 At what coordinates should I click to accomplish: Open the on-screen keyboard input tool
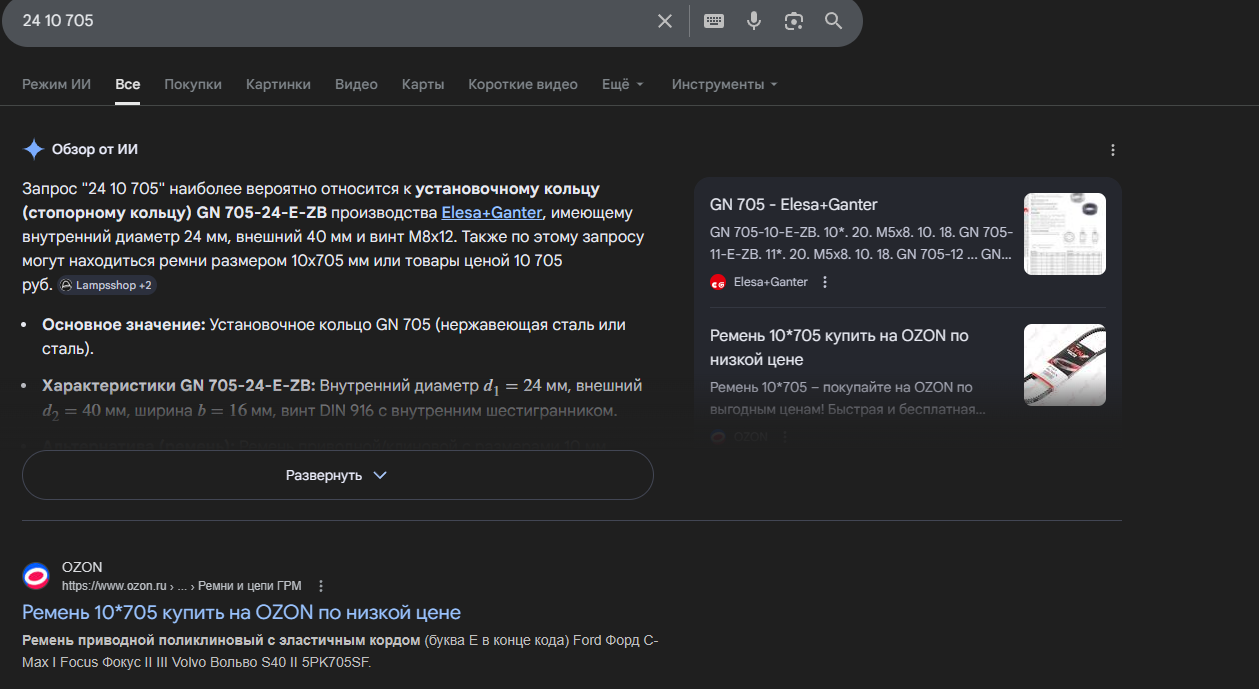coord(714,21)
